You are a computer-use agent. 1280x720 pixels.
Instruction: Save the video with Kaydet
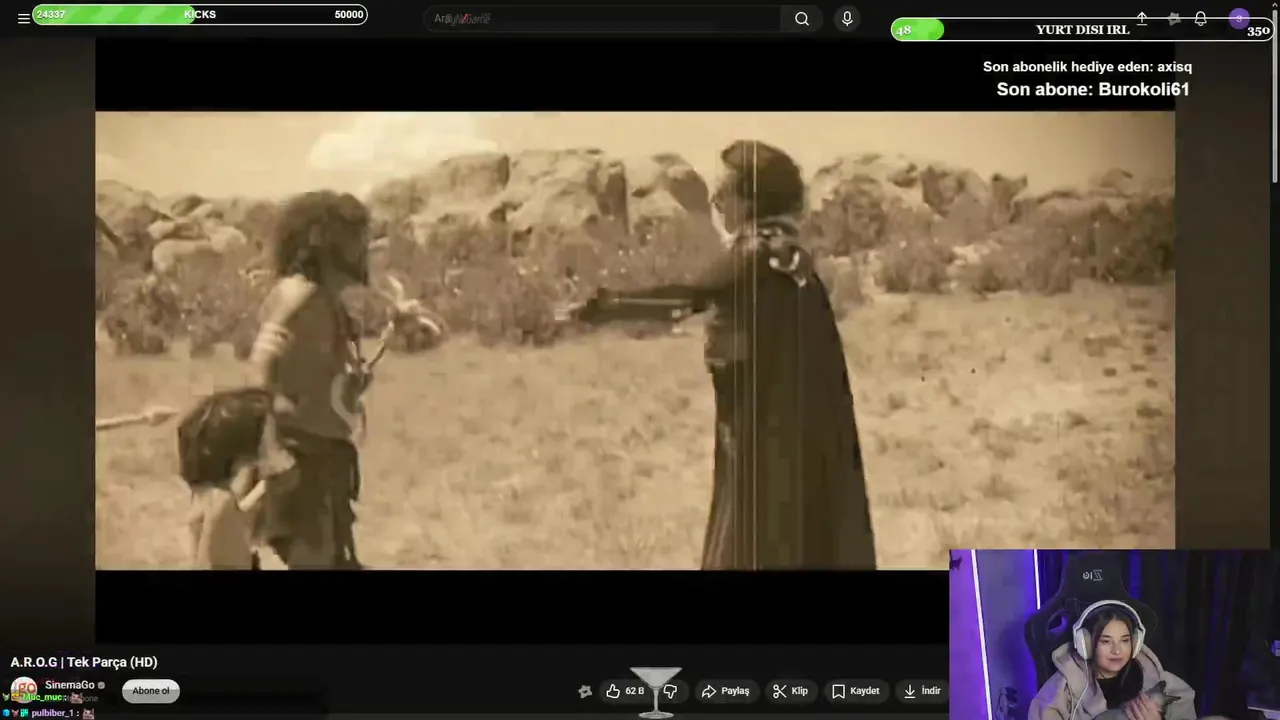tap(856, 691)
